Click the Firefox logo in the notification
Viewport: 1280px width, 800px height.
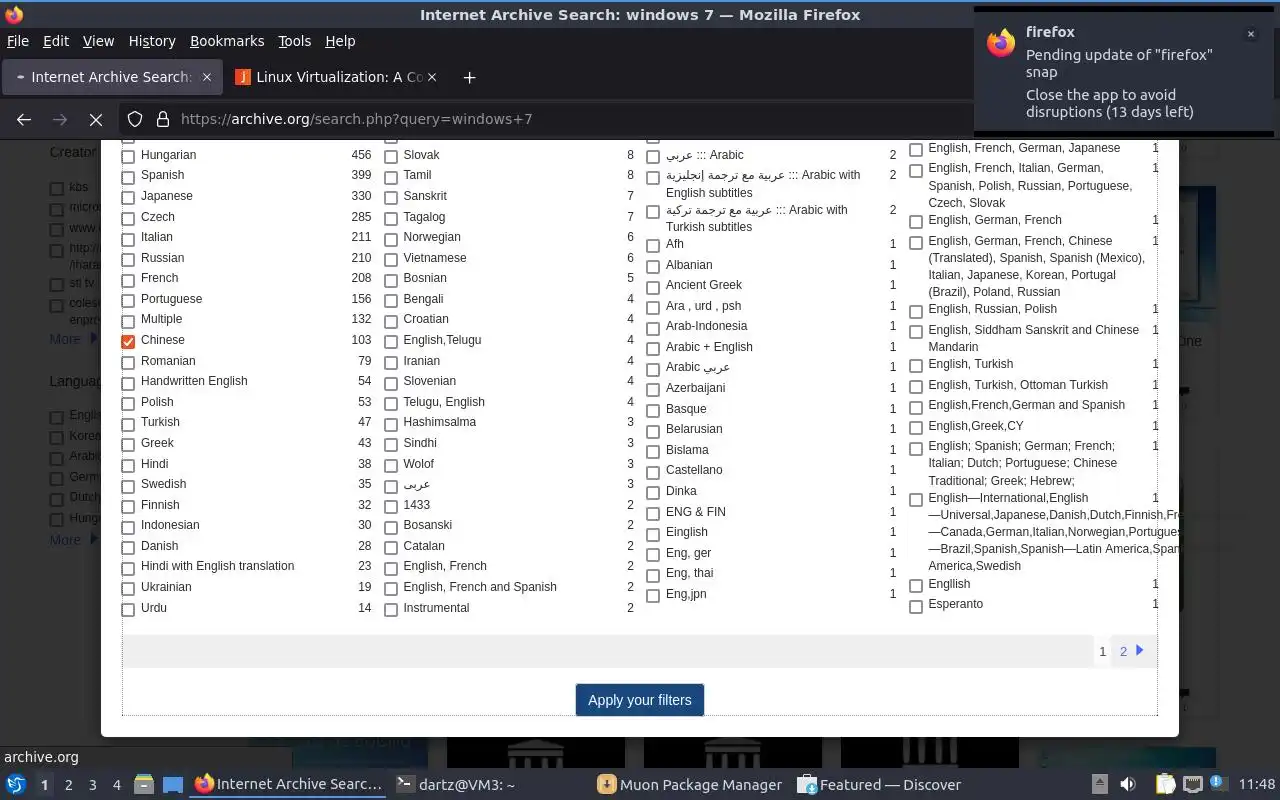[1001, 43]
